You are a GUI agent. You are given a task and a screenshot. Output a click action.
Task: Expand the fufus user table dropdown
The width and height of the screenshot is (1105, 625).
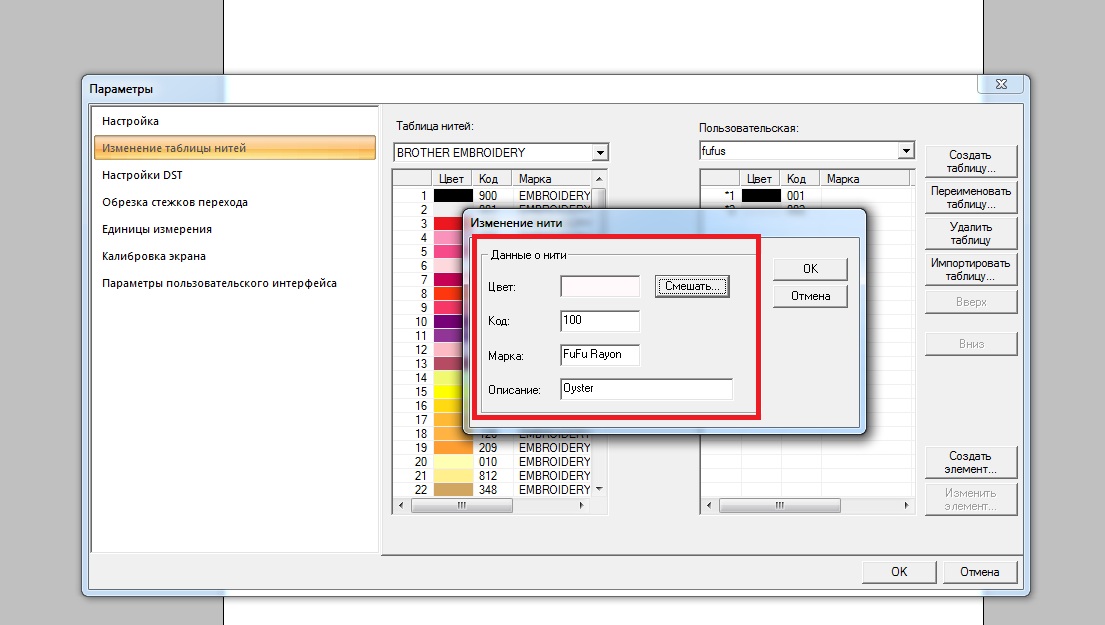tap(905, 151)
